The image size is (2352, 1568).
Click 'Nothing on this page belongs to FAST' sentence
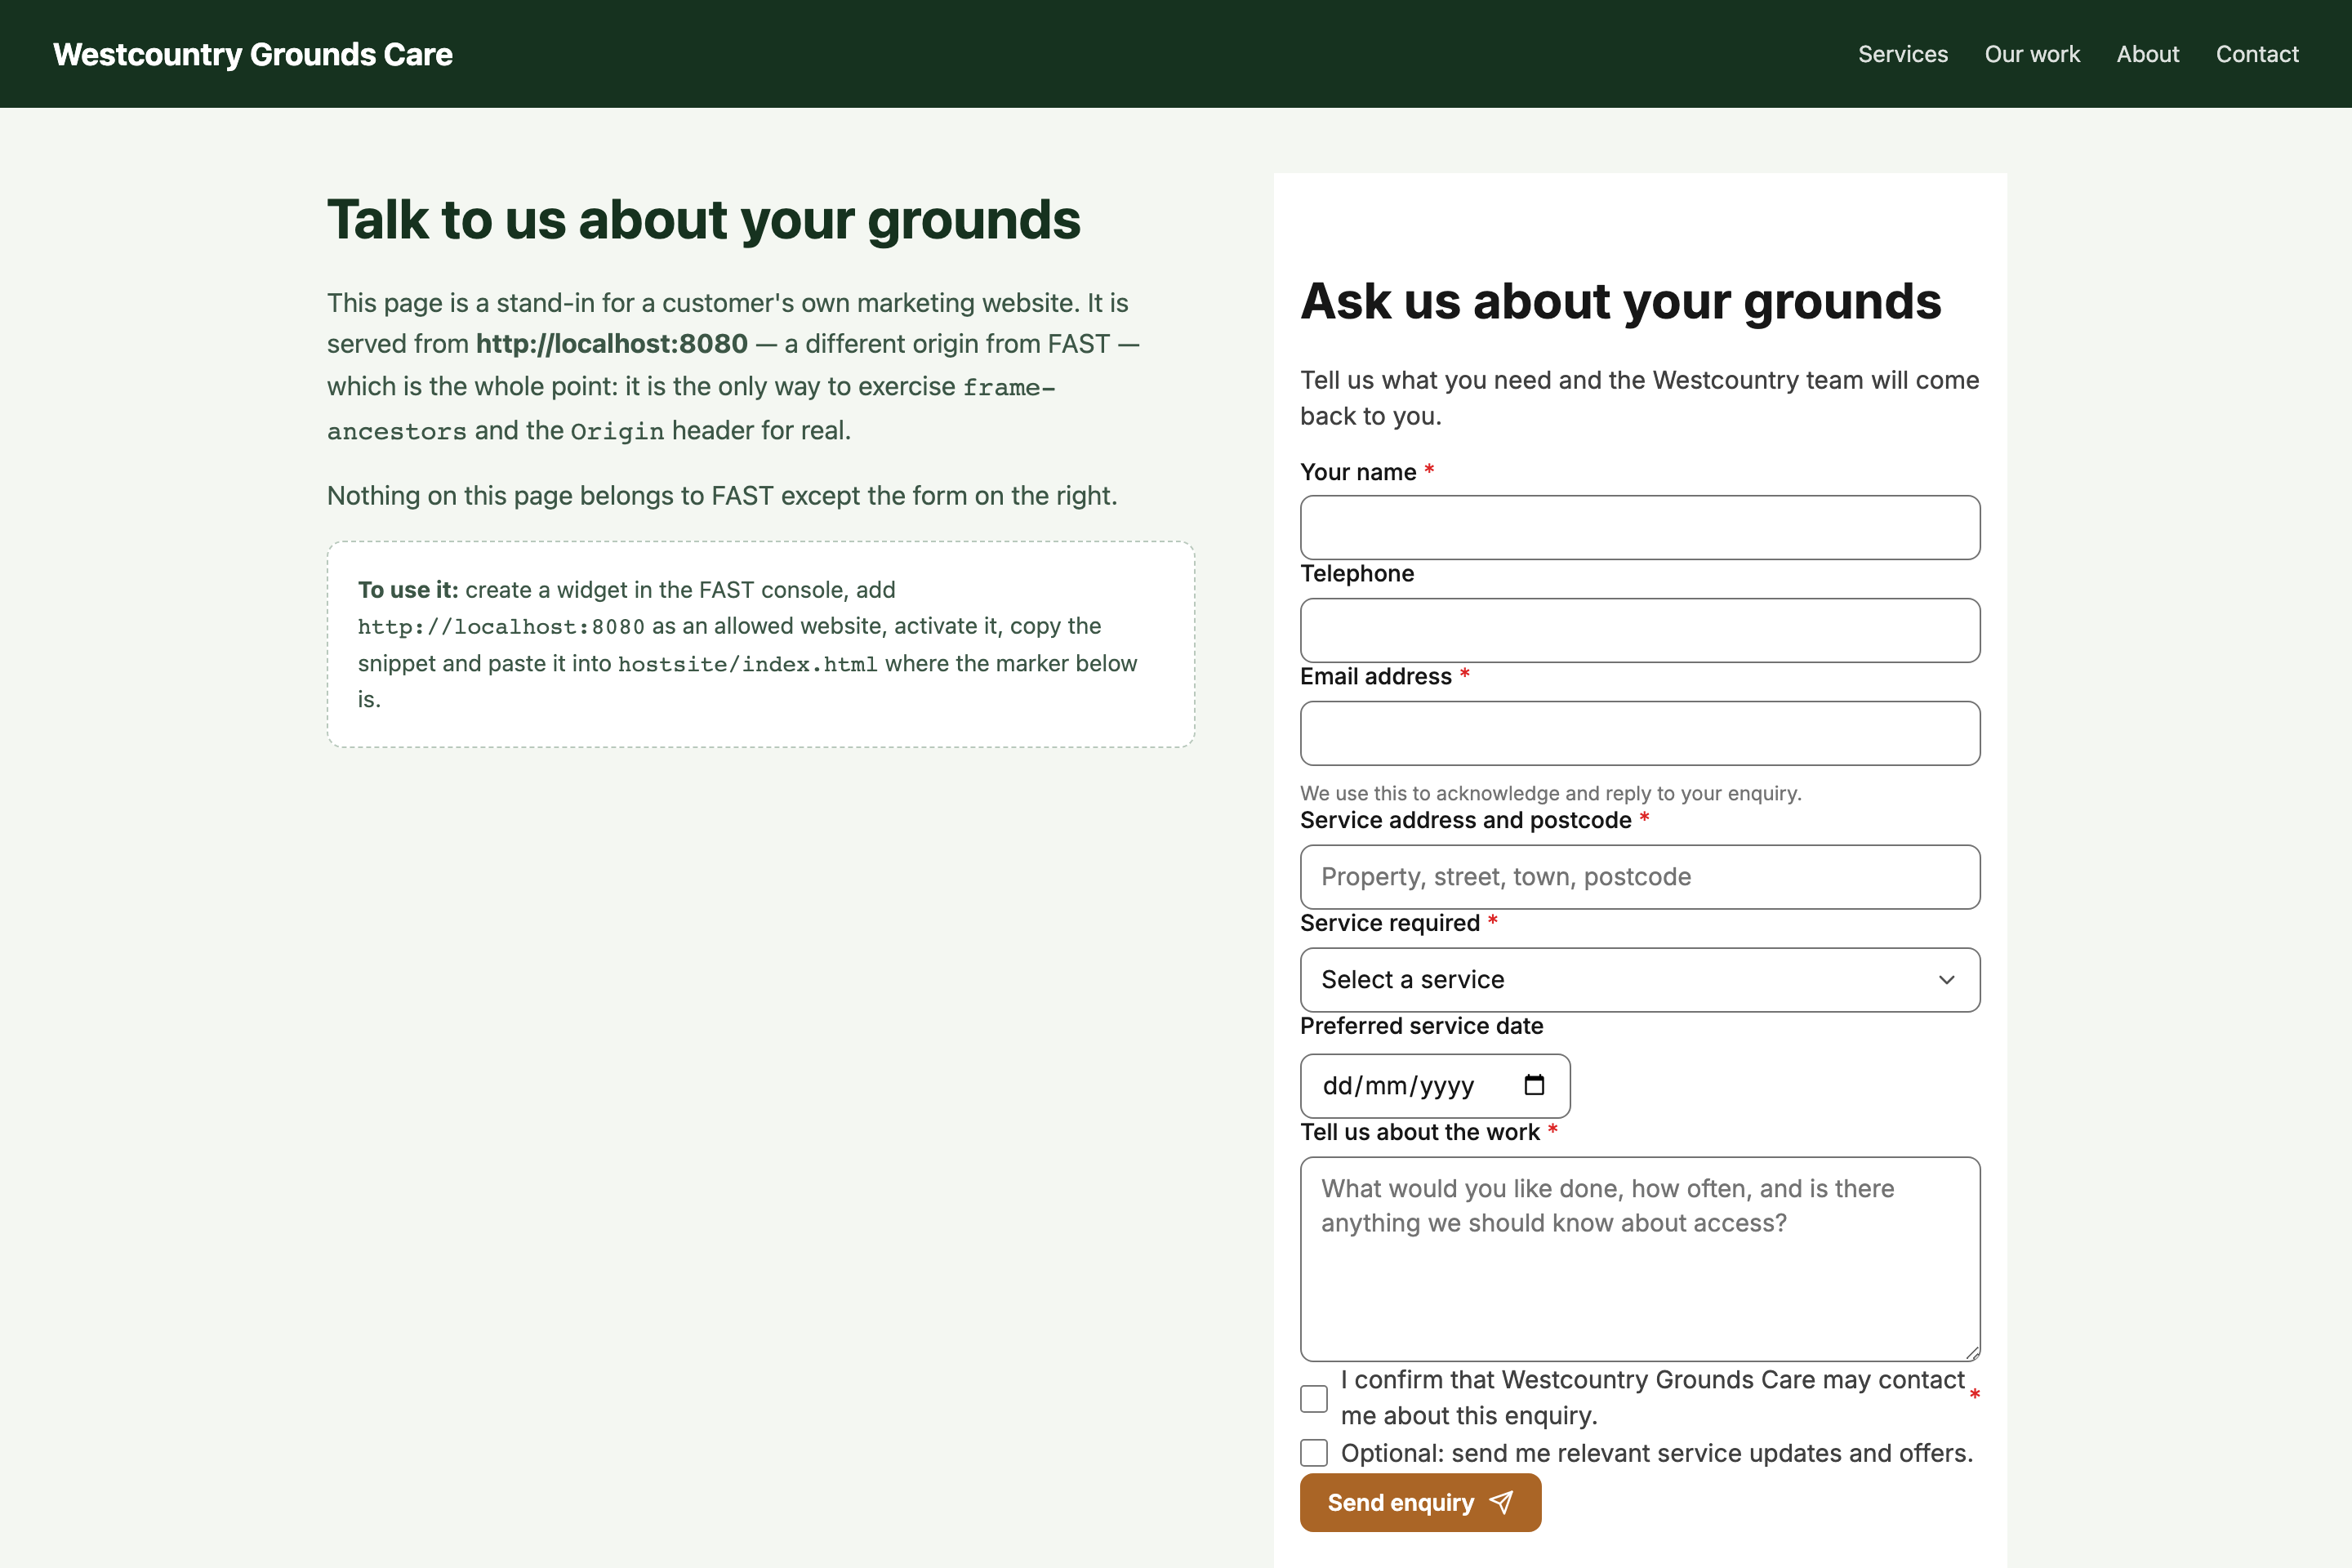point(722,496)
